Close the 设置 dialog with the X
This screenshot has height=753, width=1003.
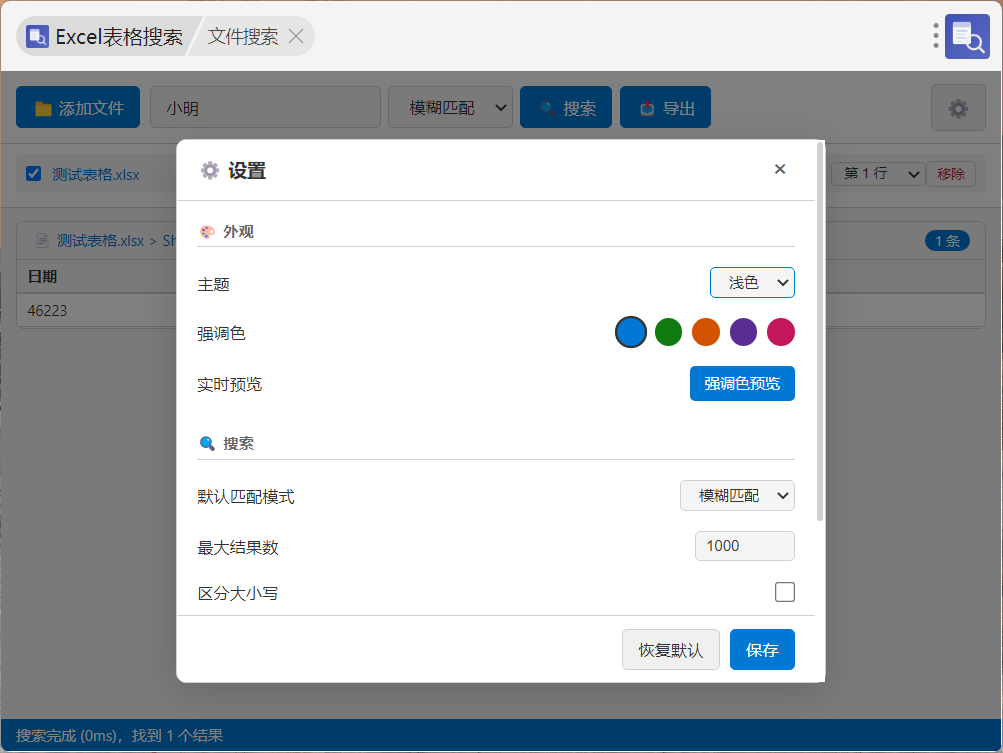click(x=780, y=169)
